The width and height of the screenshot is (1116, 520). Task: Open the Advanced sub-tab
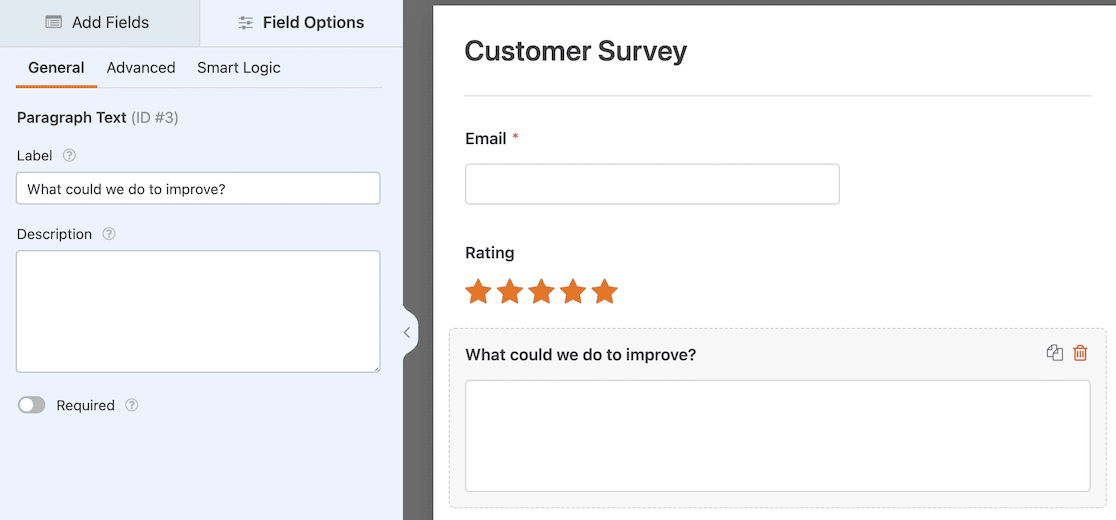point(141,68)
